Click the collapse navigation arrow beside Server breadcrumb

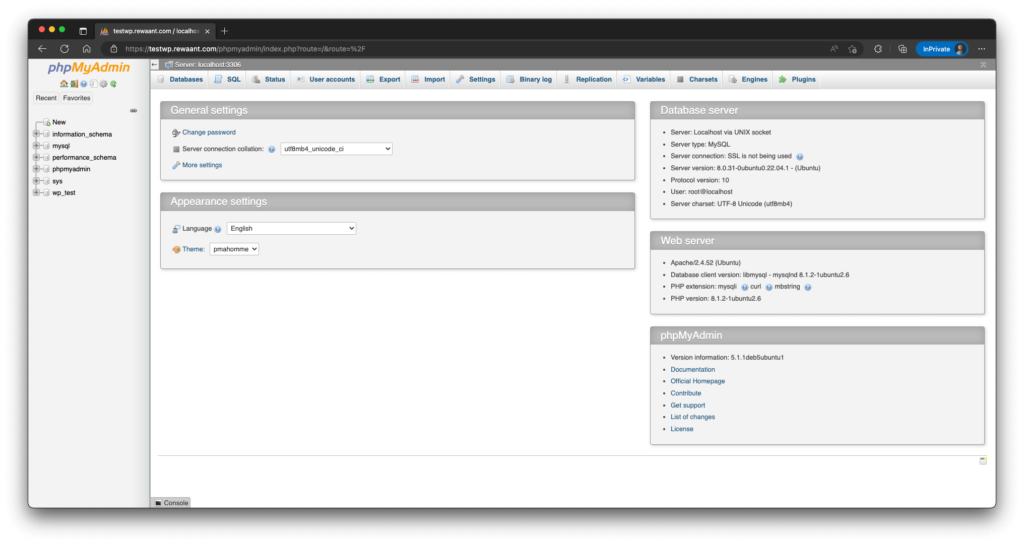pyautogui.click(x=155, y=65)
